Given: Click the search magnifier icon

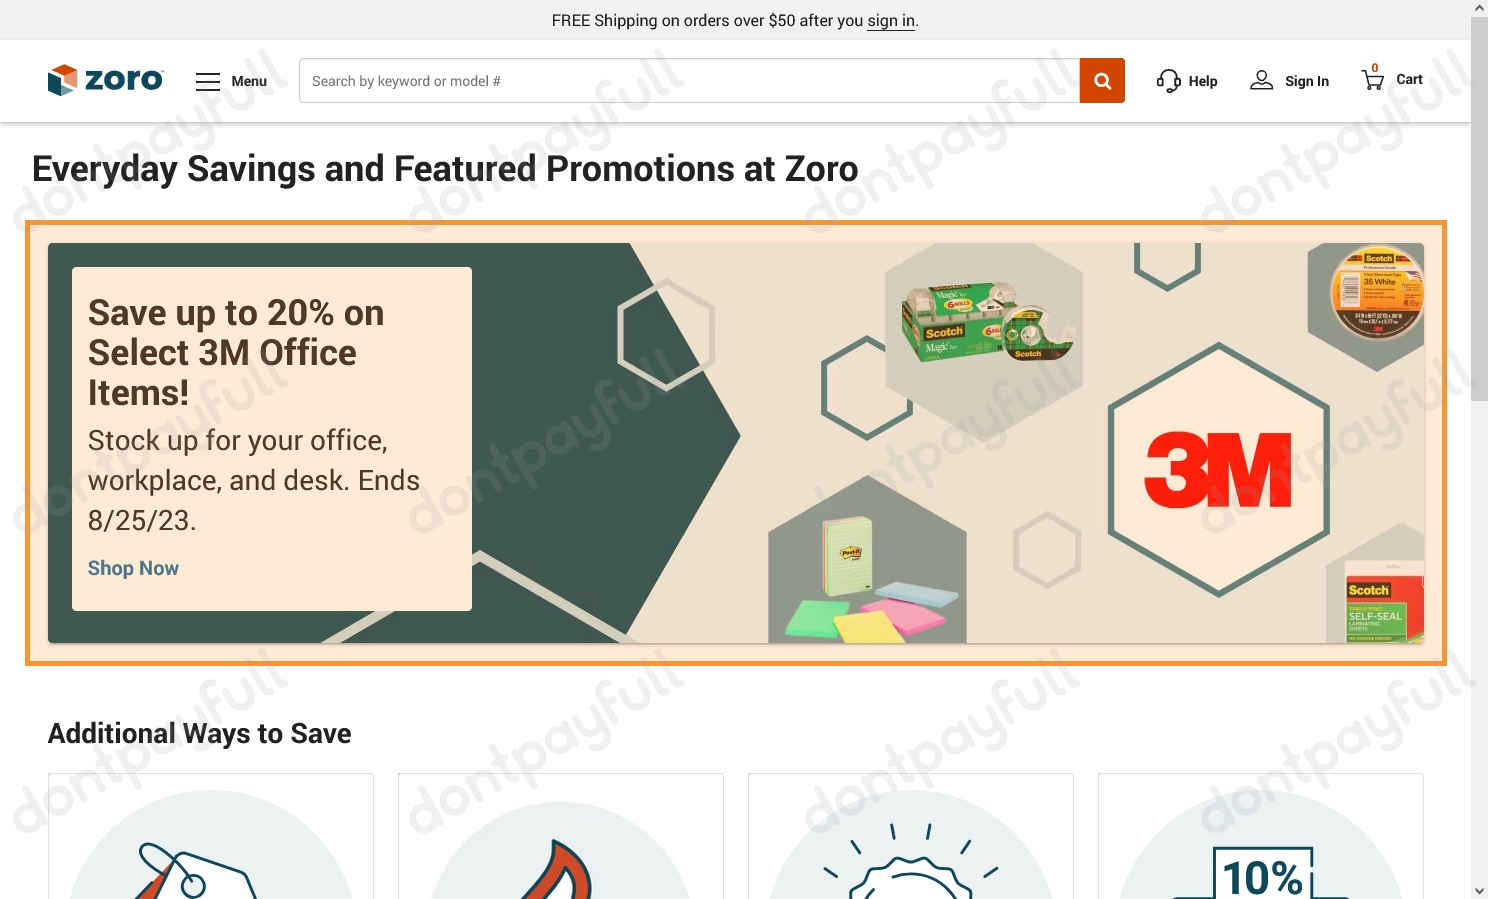Looking at the screenshot, I should tap(1102, 80).
